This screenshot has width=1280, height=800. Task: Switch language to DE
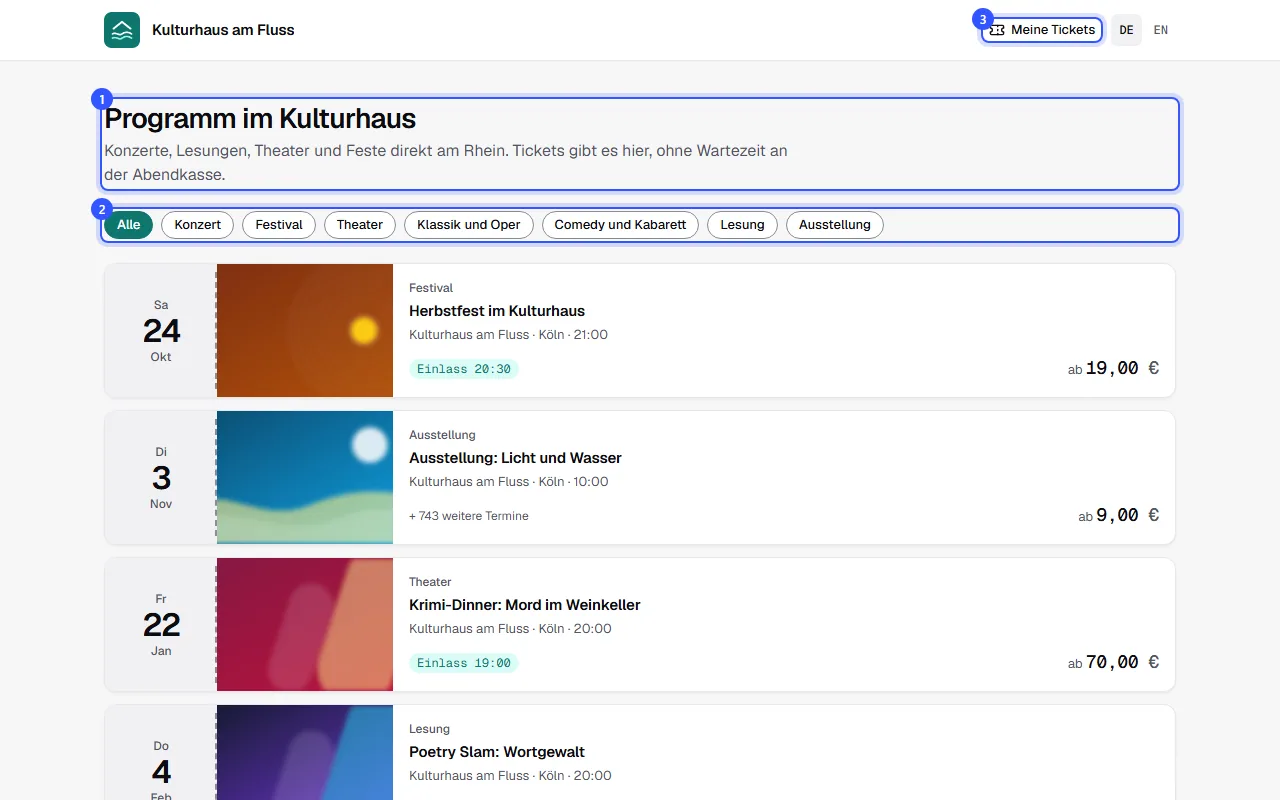(x=1126, y=30)
